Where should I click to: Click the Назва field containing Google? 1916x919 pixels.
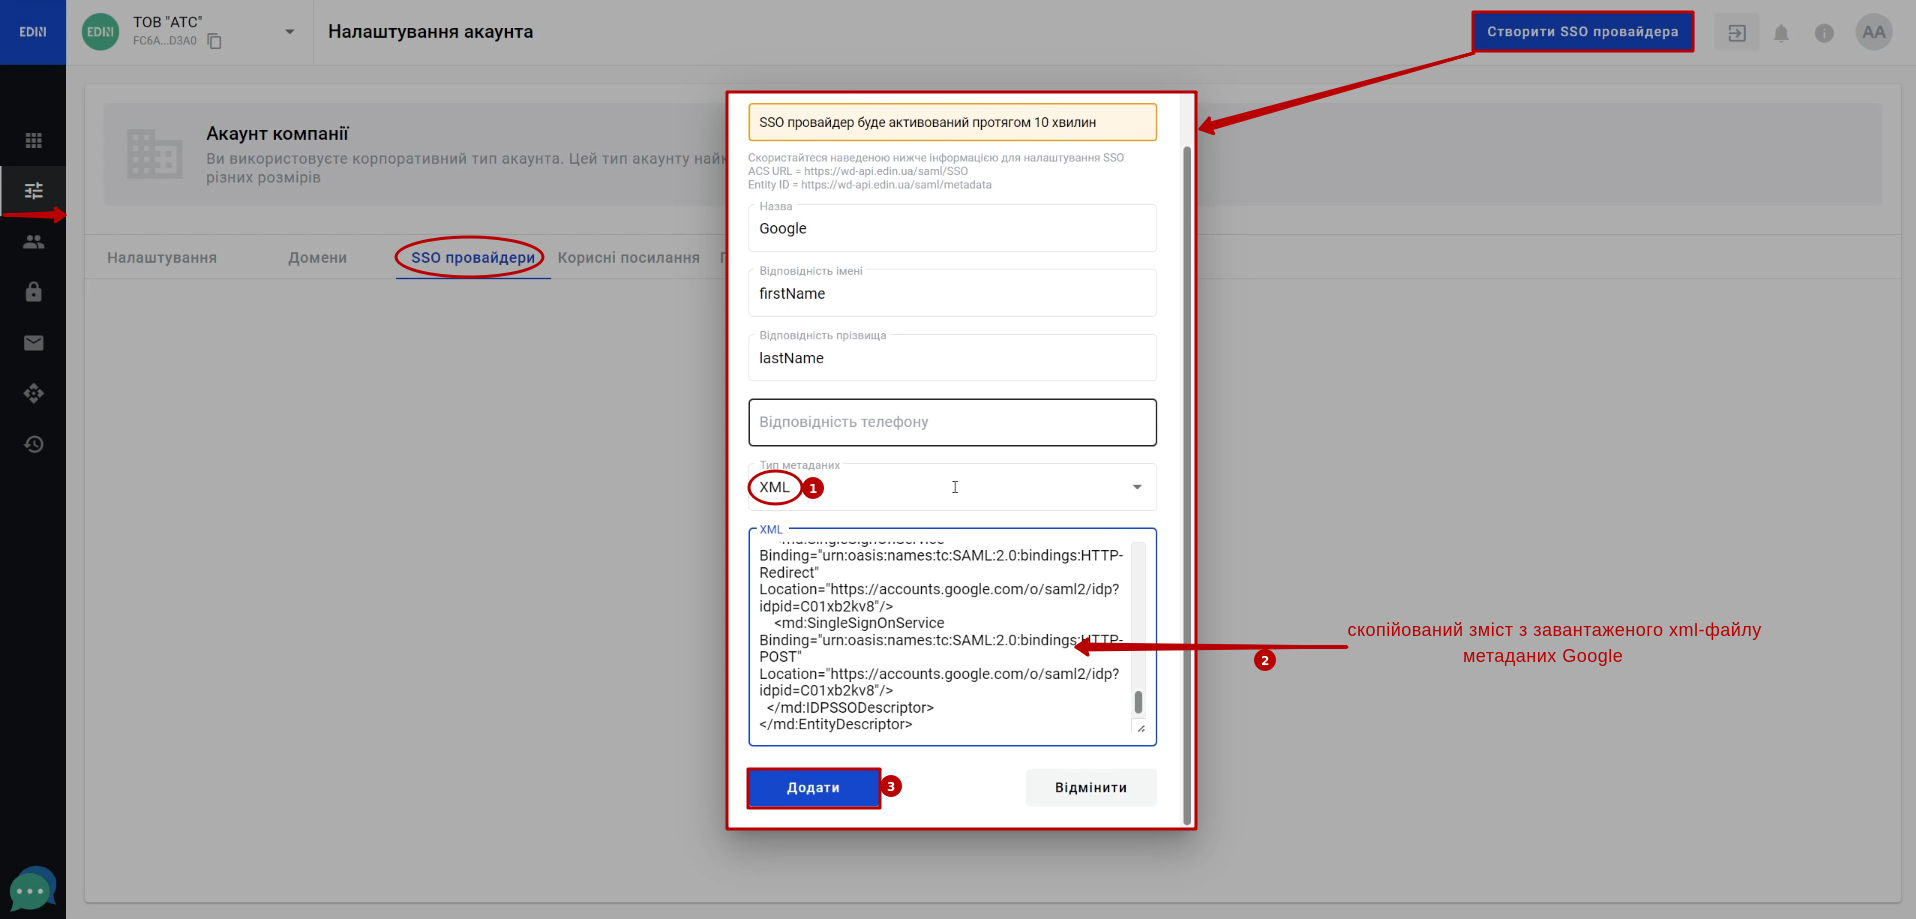[951, 229]
